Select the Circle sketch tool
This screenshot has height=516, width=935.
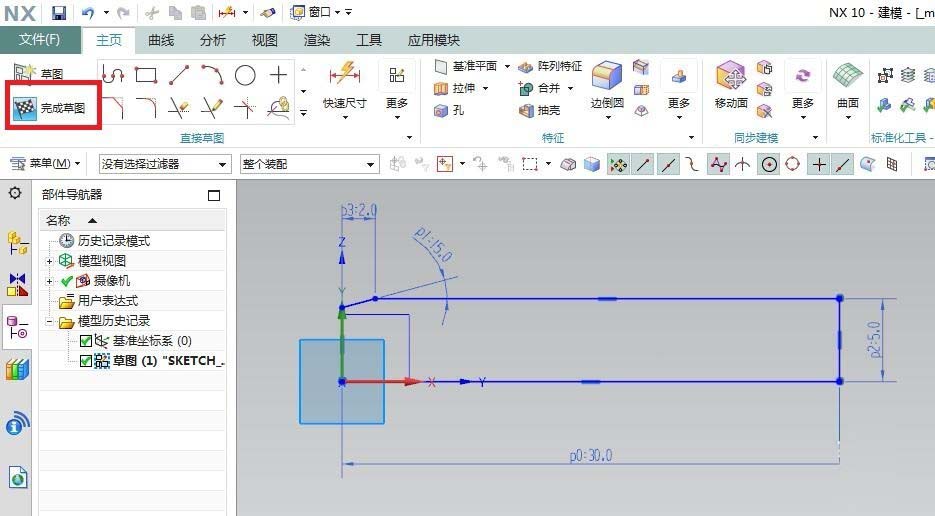245,75
